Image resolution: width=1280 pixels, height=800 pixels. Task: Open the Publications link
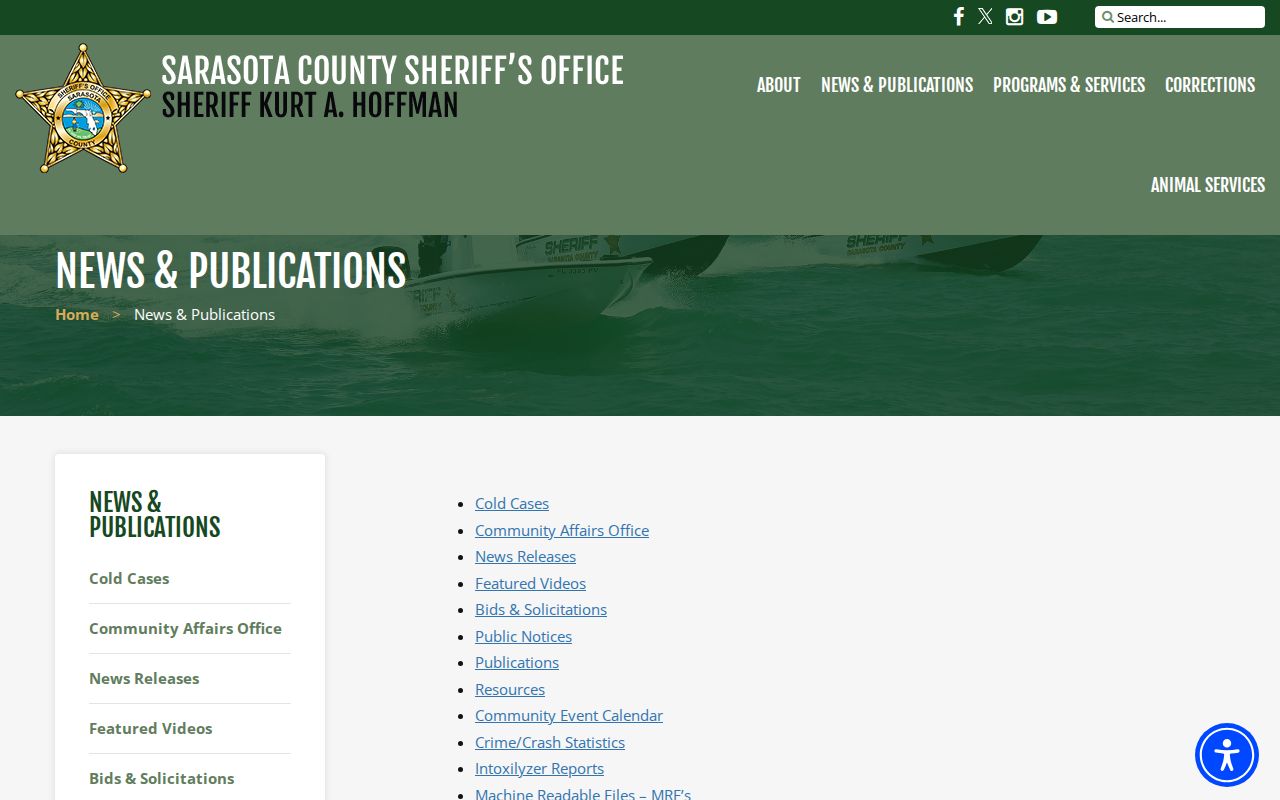click(517, 662)
